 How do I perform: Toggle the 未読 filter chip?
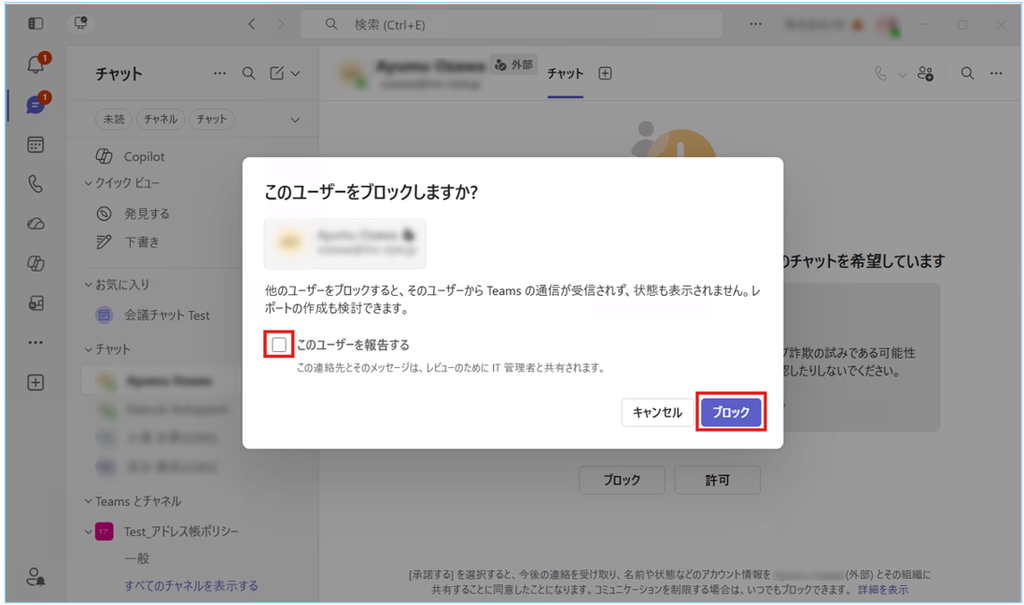[x=114, y=119]
